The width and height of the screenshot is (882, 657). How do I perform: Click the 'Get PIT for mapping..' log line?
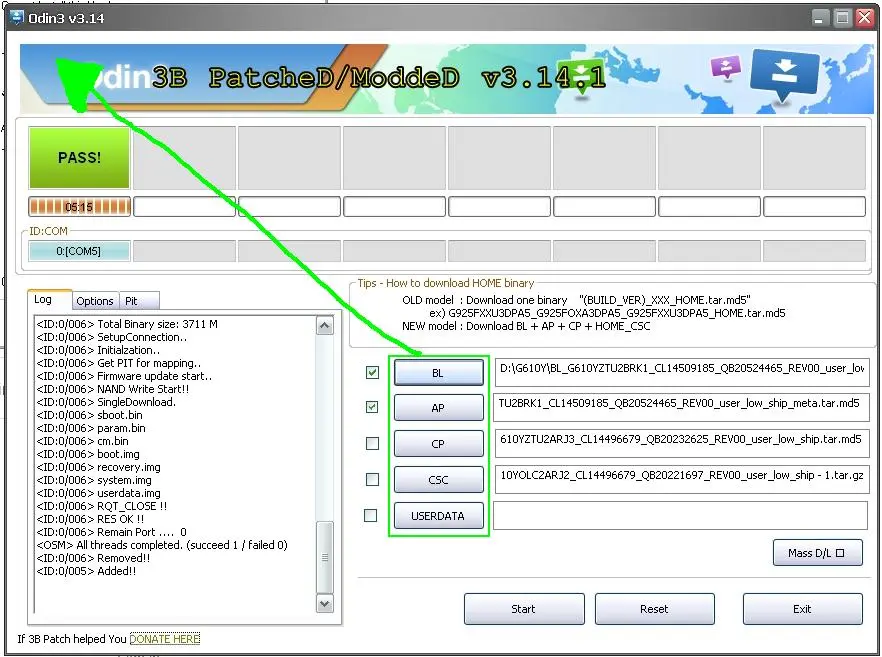[119, 363]
